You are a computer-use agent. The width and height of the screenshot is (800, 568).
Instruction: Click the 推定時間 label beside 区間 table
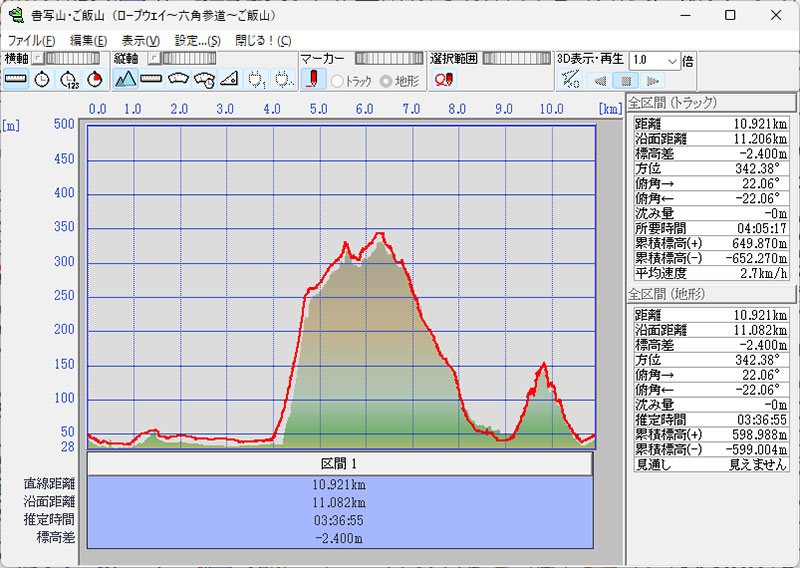(49, 520)
